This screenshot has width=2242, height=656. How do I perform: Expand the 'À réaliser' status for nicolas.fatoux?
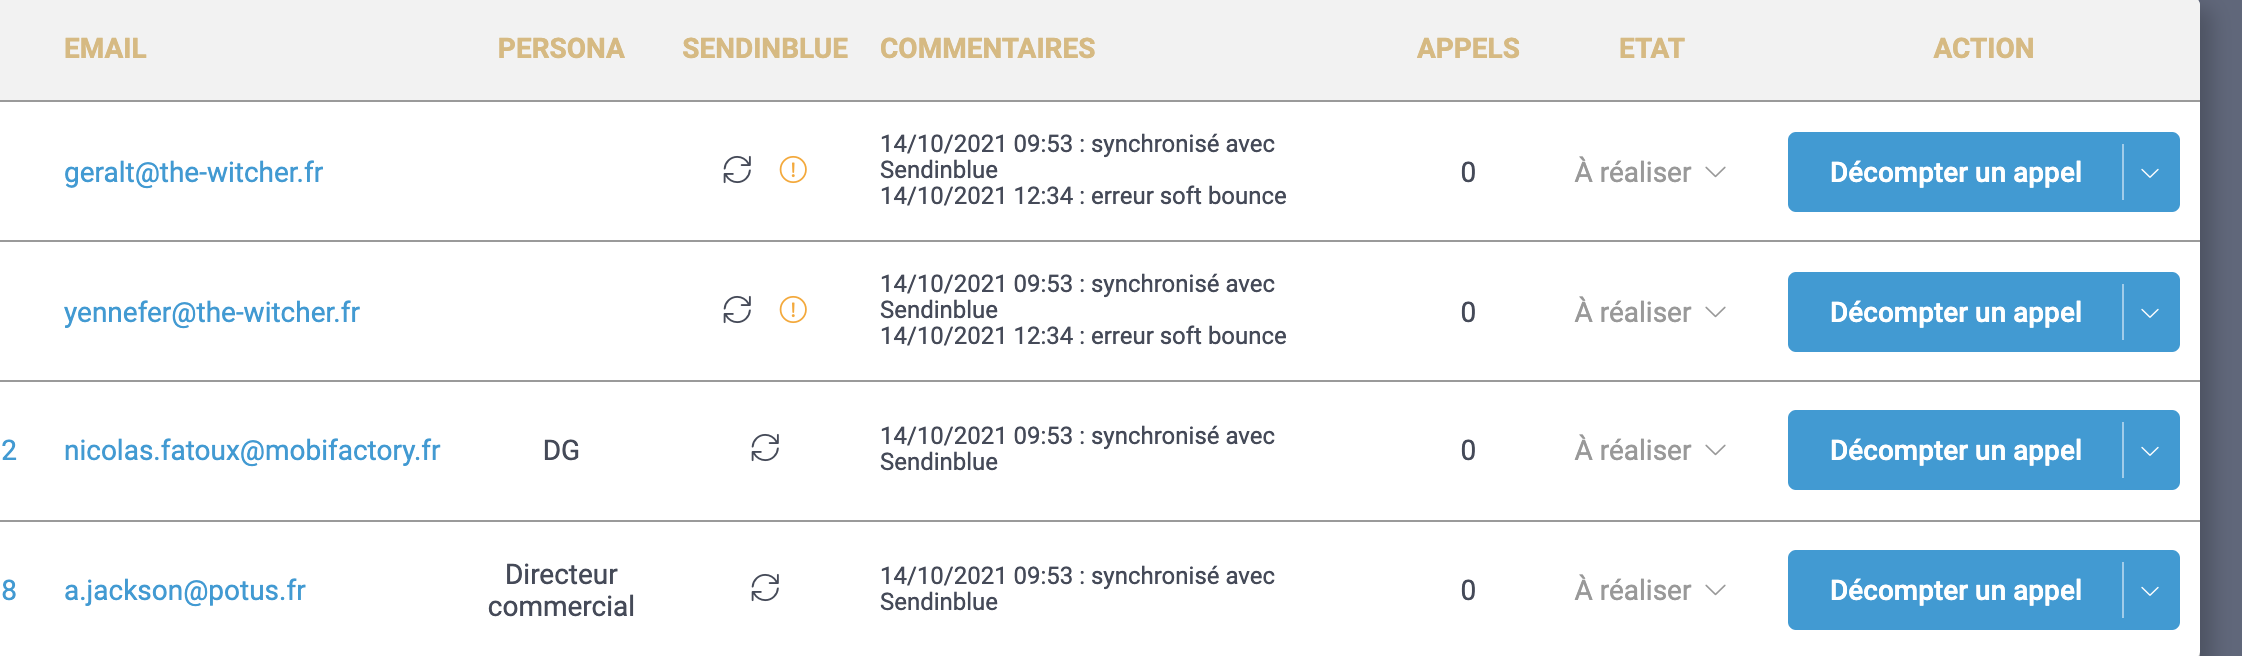(x=1650, y=450)
